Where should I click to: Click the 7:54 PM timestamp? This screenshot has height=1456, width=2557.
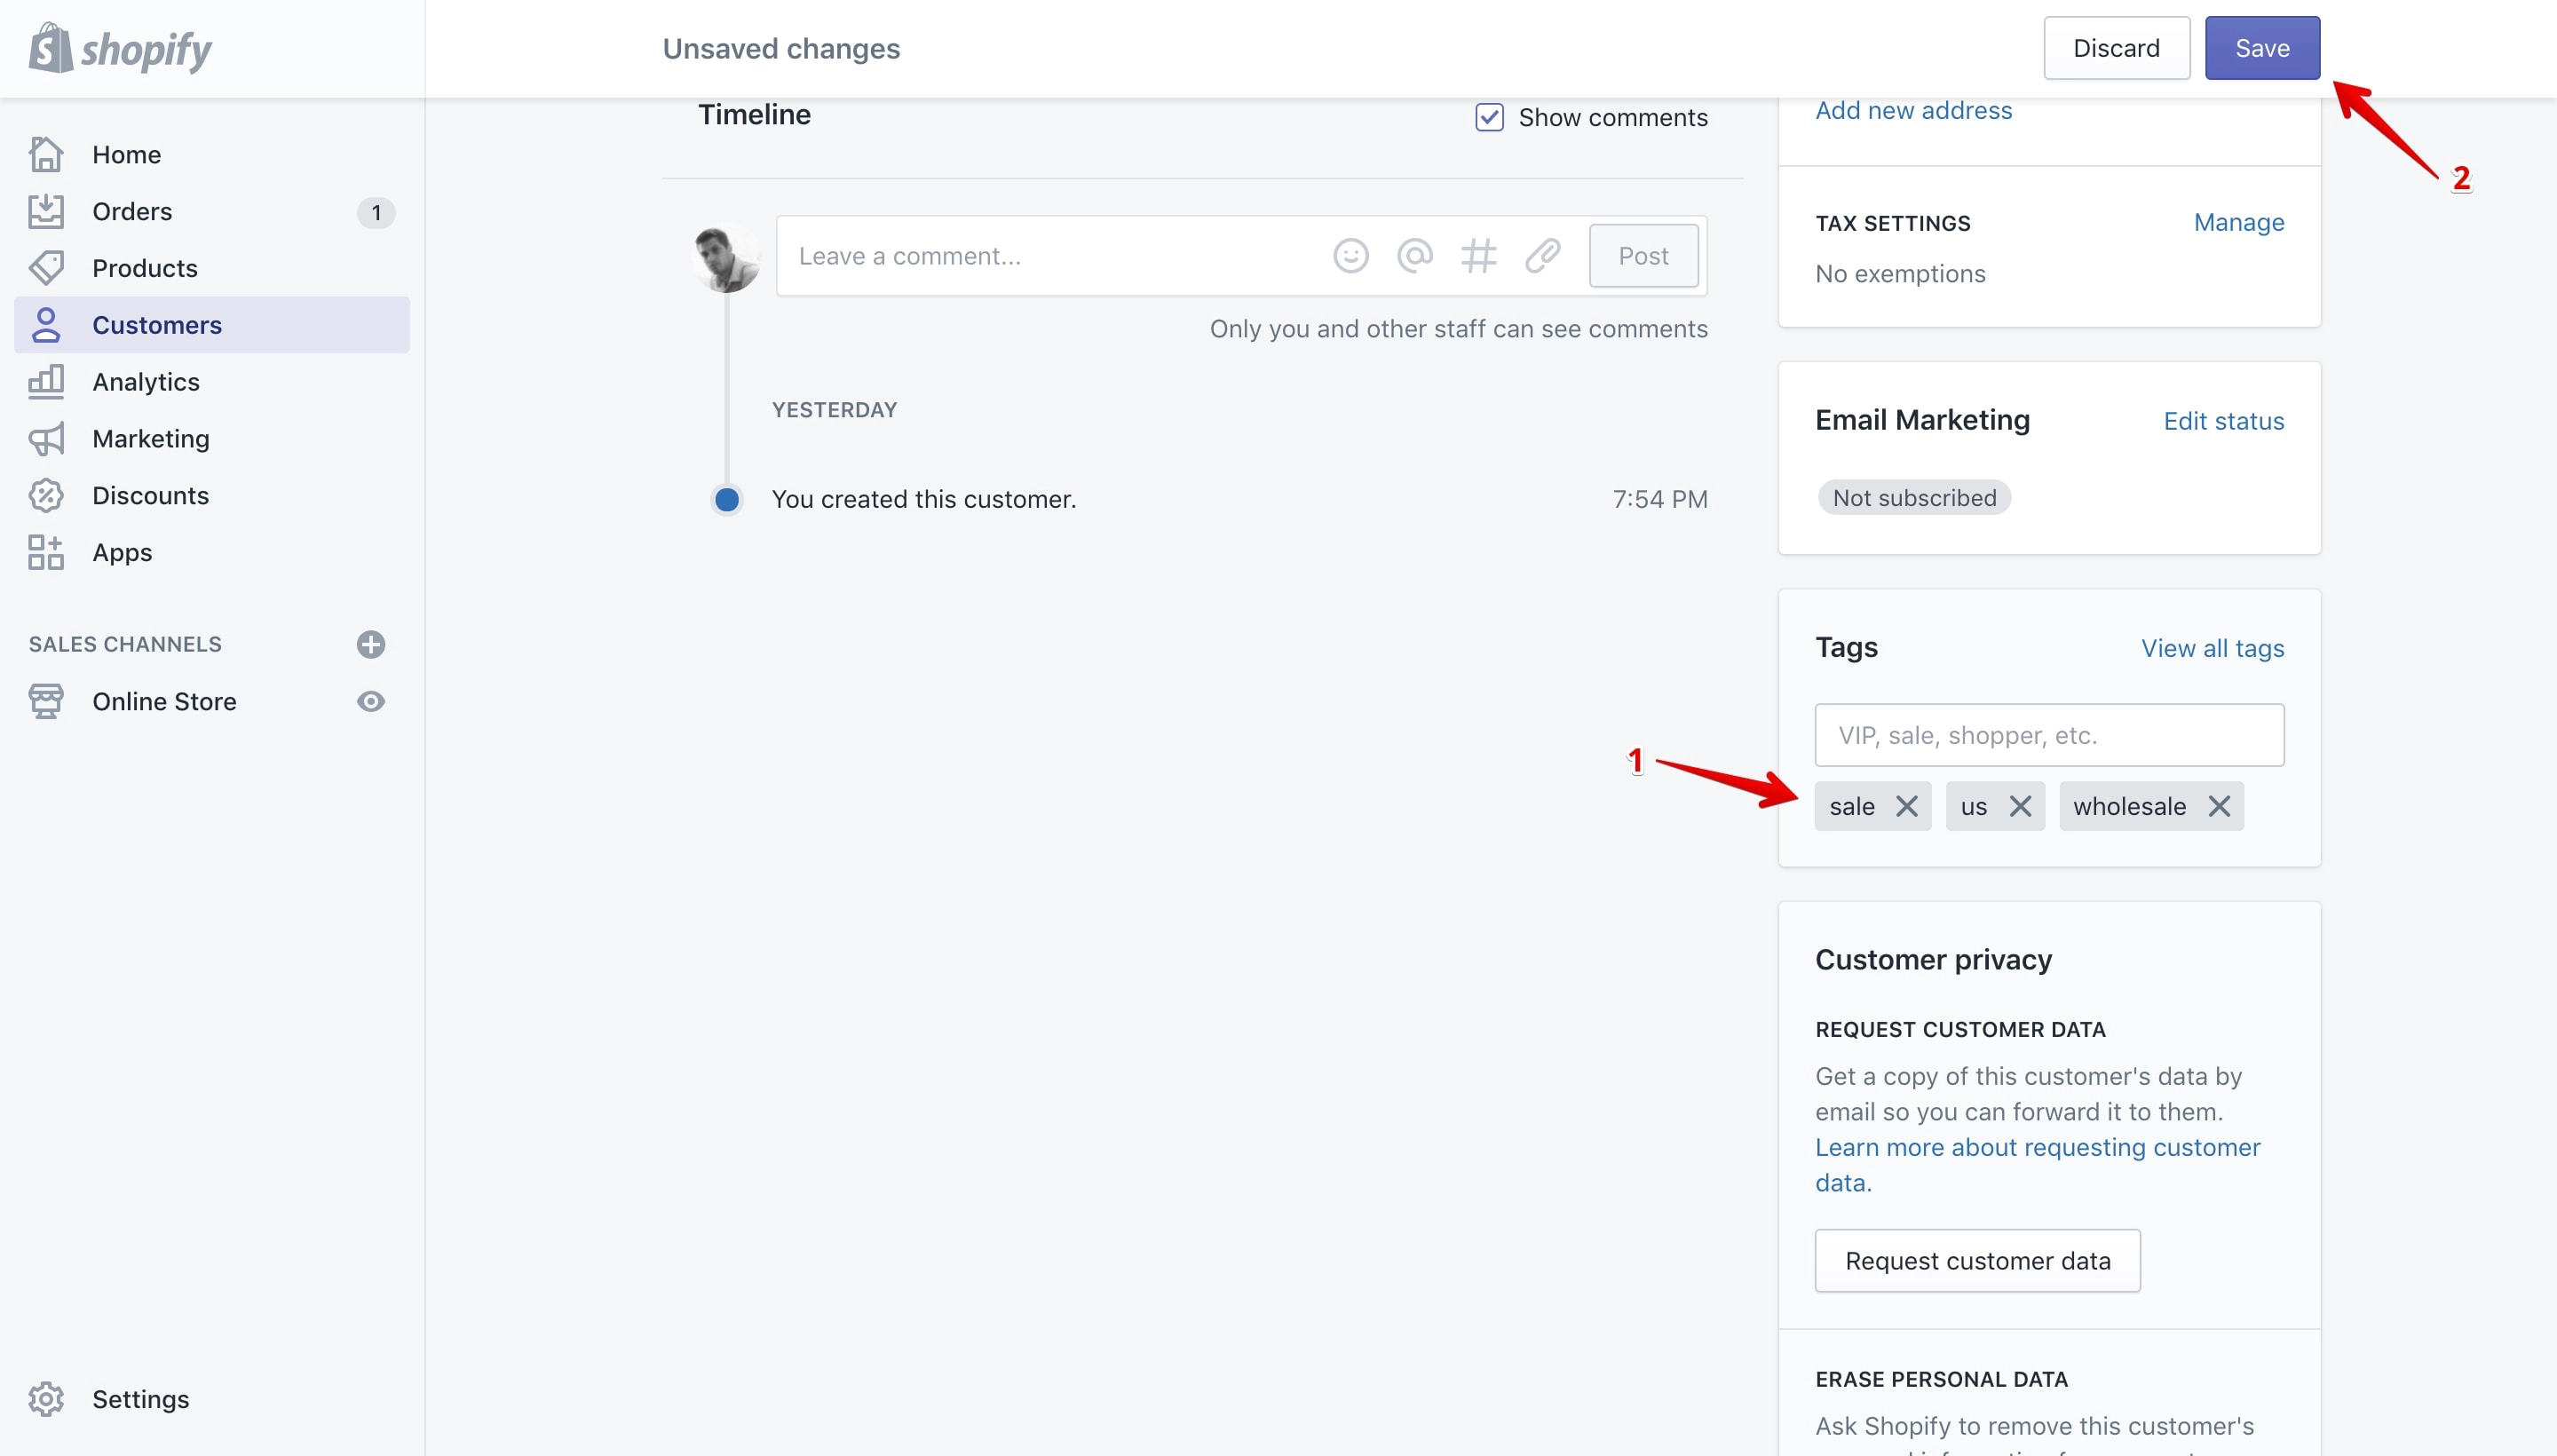coord(1660,499)
